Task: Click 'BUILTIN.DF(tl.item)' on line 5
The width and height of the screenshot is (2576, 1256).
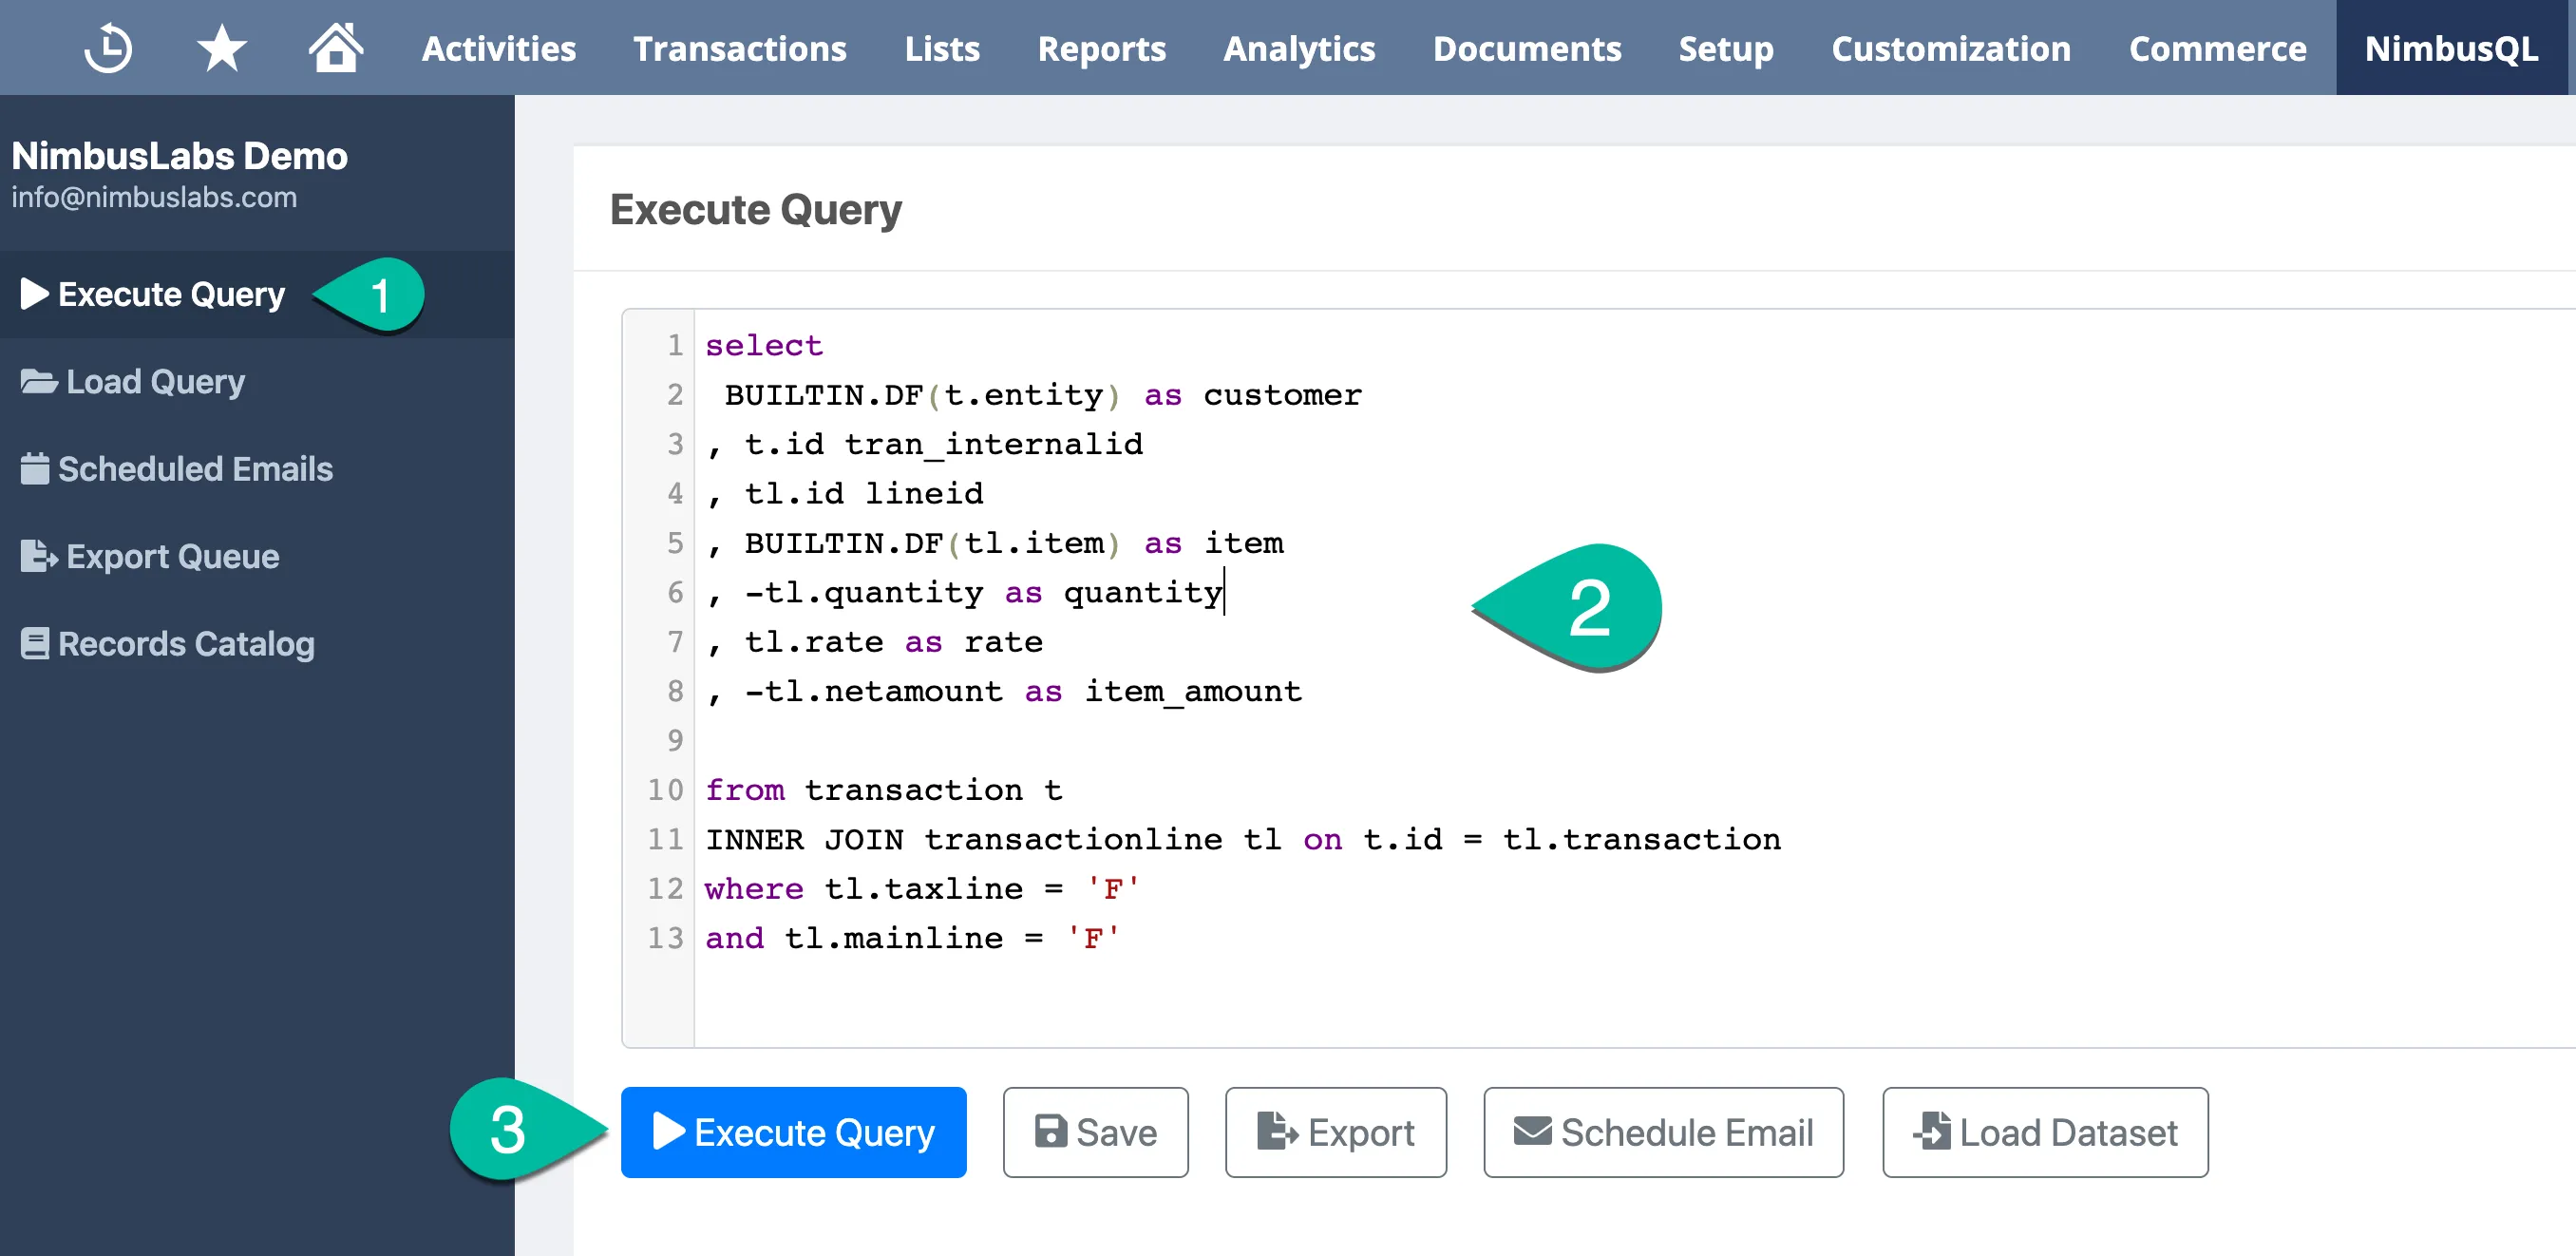Action: (932, 543)
